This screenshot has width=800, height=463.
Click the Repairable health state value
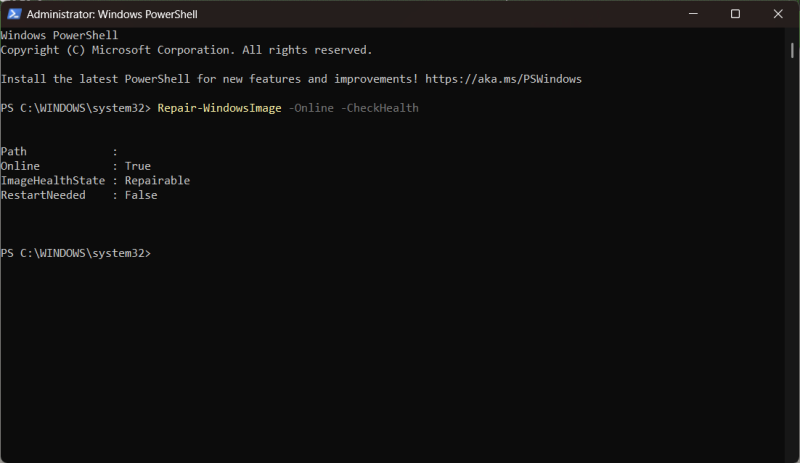pos(157,181)
